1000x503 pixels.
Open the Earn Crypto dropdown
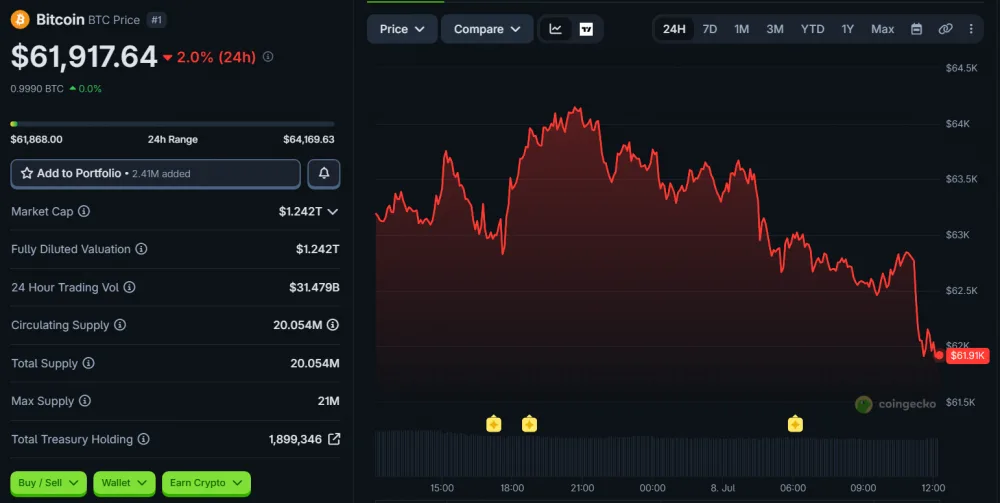pos(206,483)
